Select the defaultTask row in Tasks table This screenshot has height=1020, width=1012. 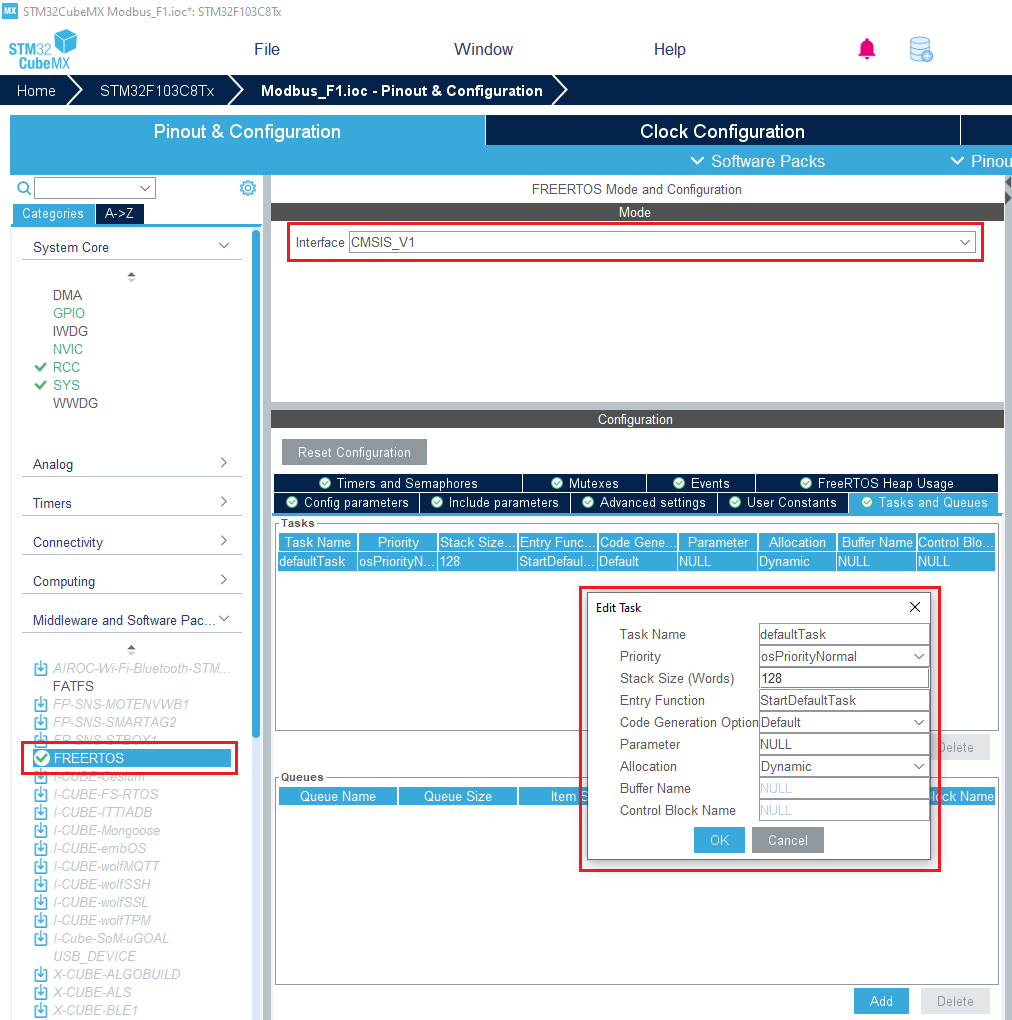pyautogui.click(x=637, y=561)
